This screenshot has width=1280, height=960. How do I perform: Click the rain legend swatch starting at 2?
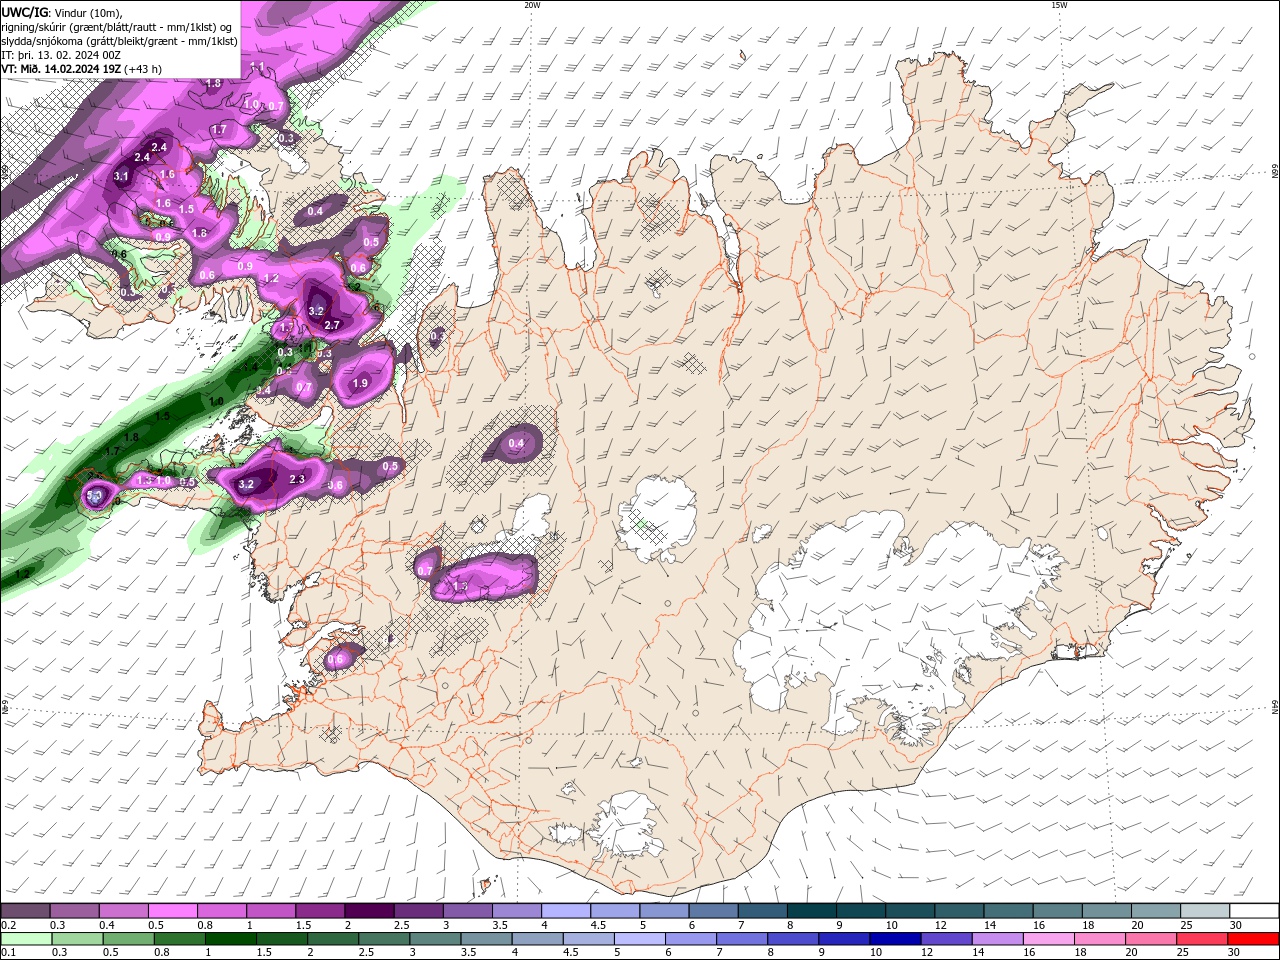pos(333,939)
